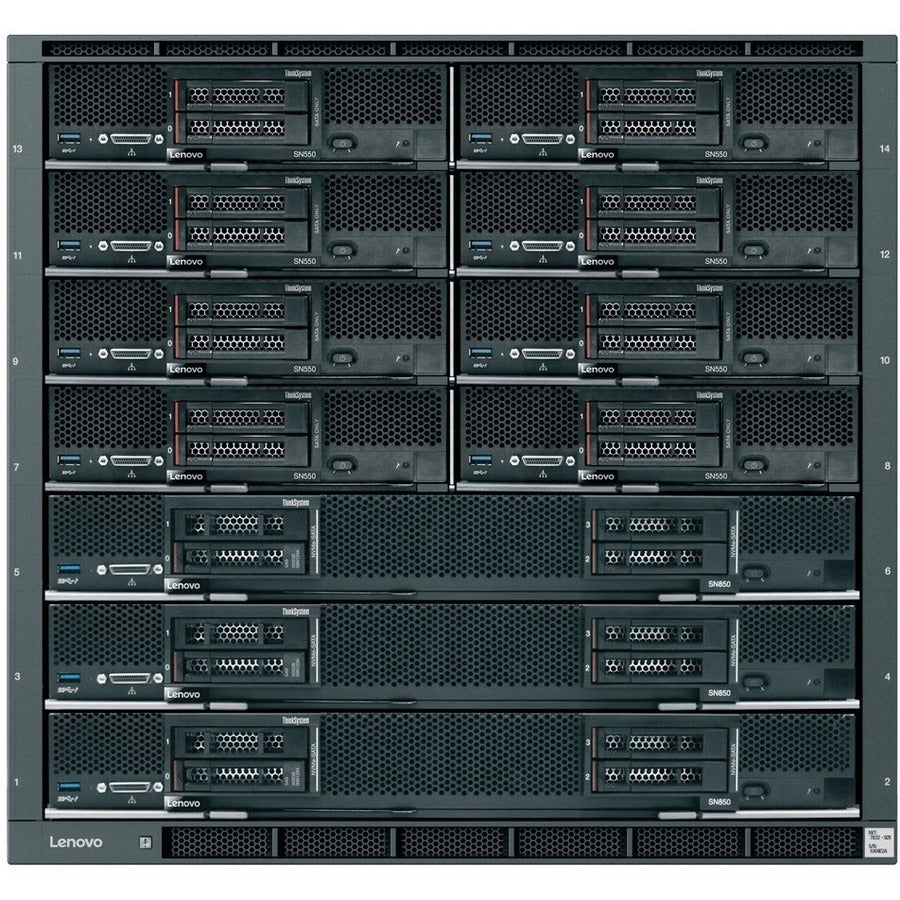Viewport: 900px width, 900px height.
Task: Click the warning LED beside bay 8 power button
Action: (809, 464)
